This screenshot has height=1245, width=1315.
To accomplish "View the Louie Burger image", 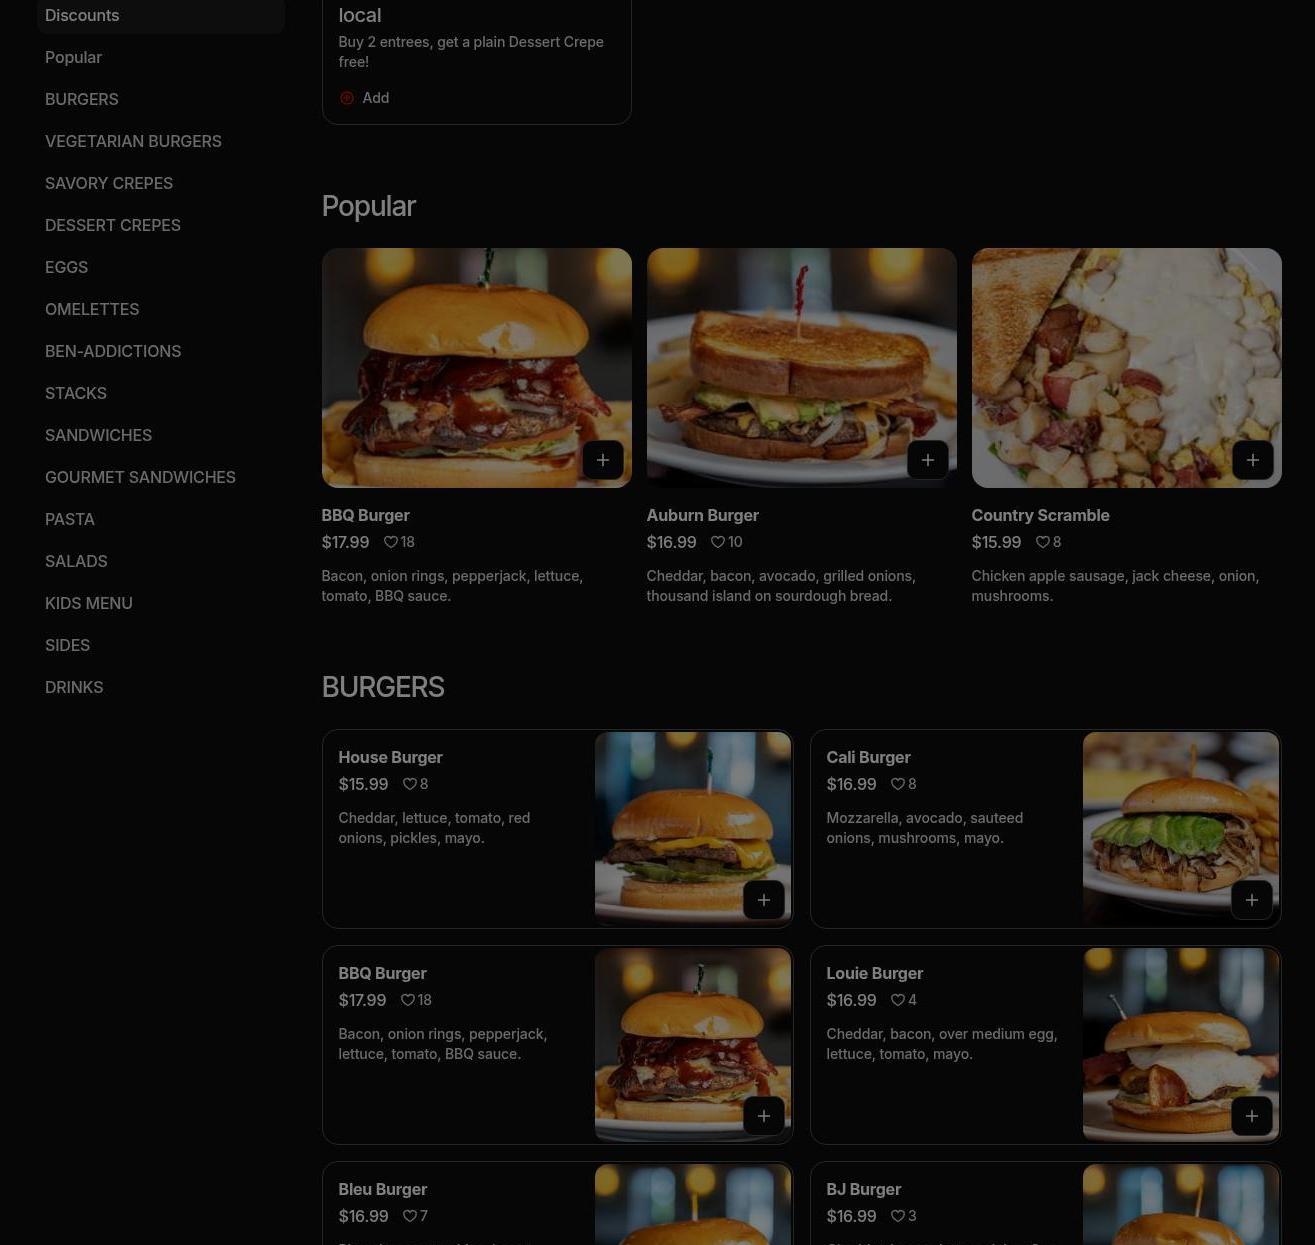I will [x=1181, y=1045].
